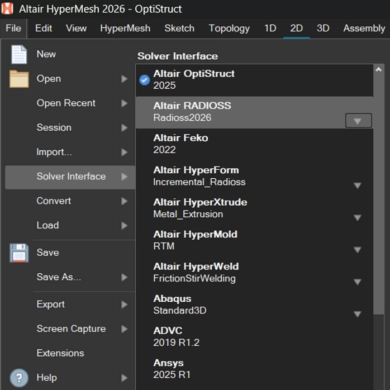This screenshot has height=390, width=390.
Task: Select the Altair HyperXtrude solver entry
Action: [255, 209]
